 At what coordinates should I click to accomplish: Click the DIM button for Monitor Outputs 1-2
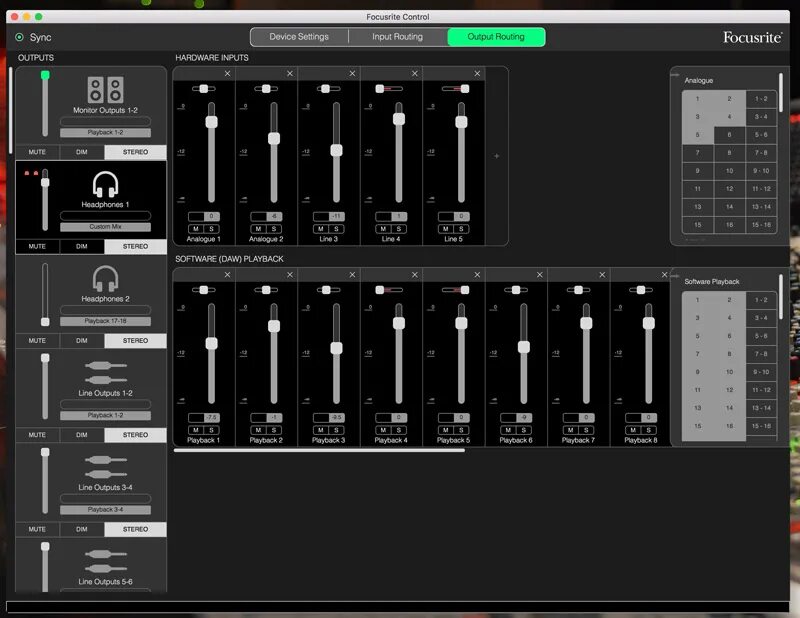(x=82, y=152)
